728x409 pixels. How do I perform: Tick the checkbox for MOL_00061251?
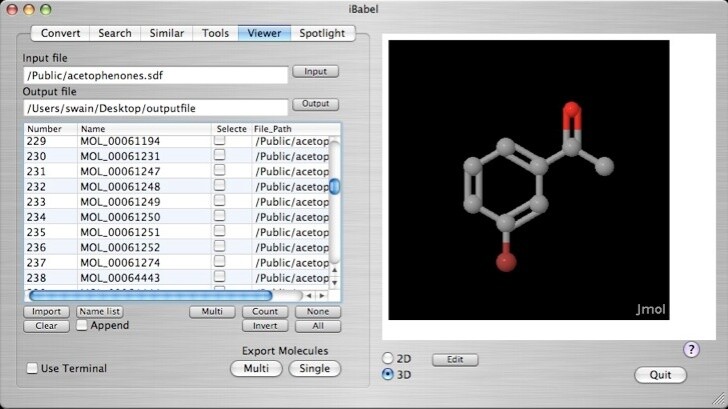[220, 231]
